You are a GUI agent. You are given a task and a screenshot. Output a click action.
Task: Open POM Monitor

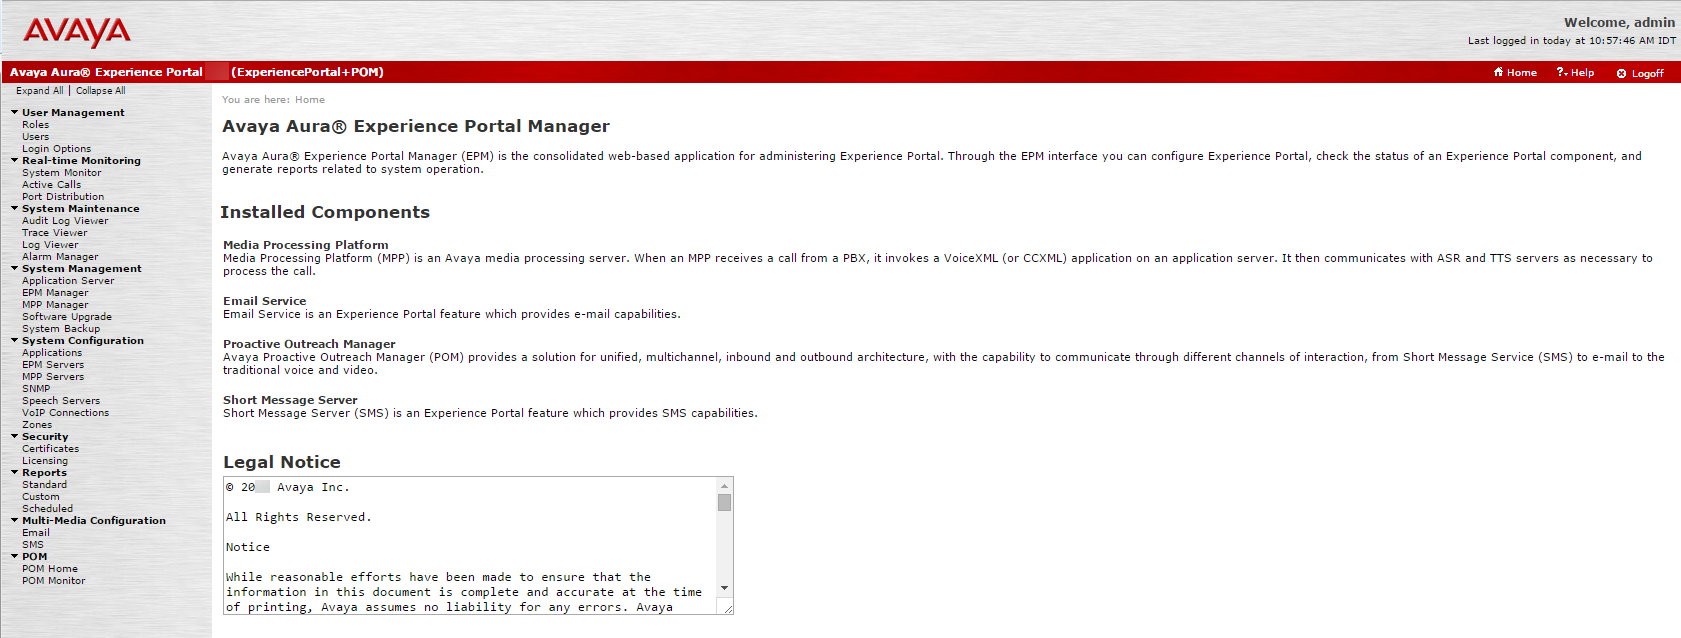click(54, 581)
